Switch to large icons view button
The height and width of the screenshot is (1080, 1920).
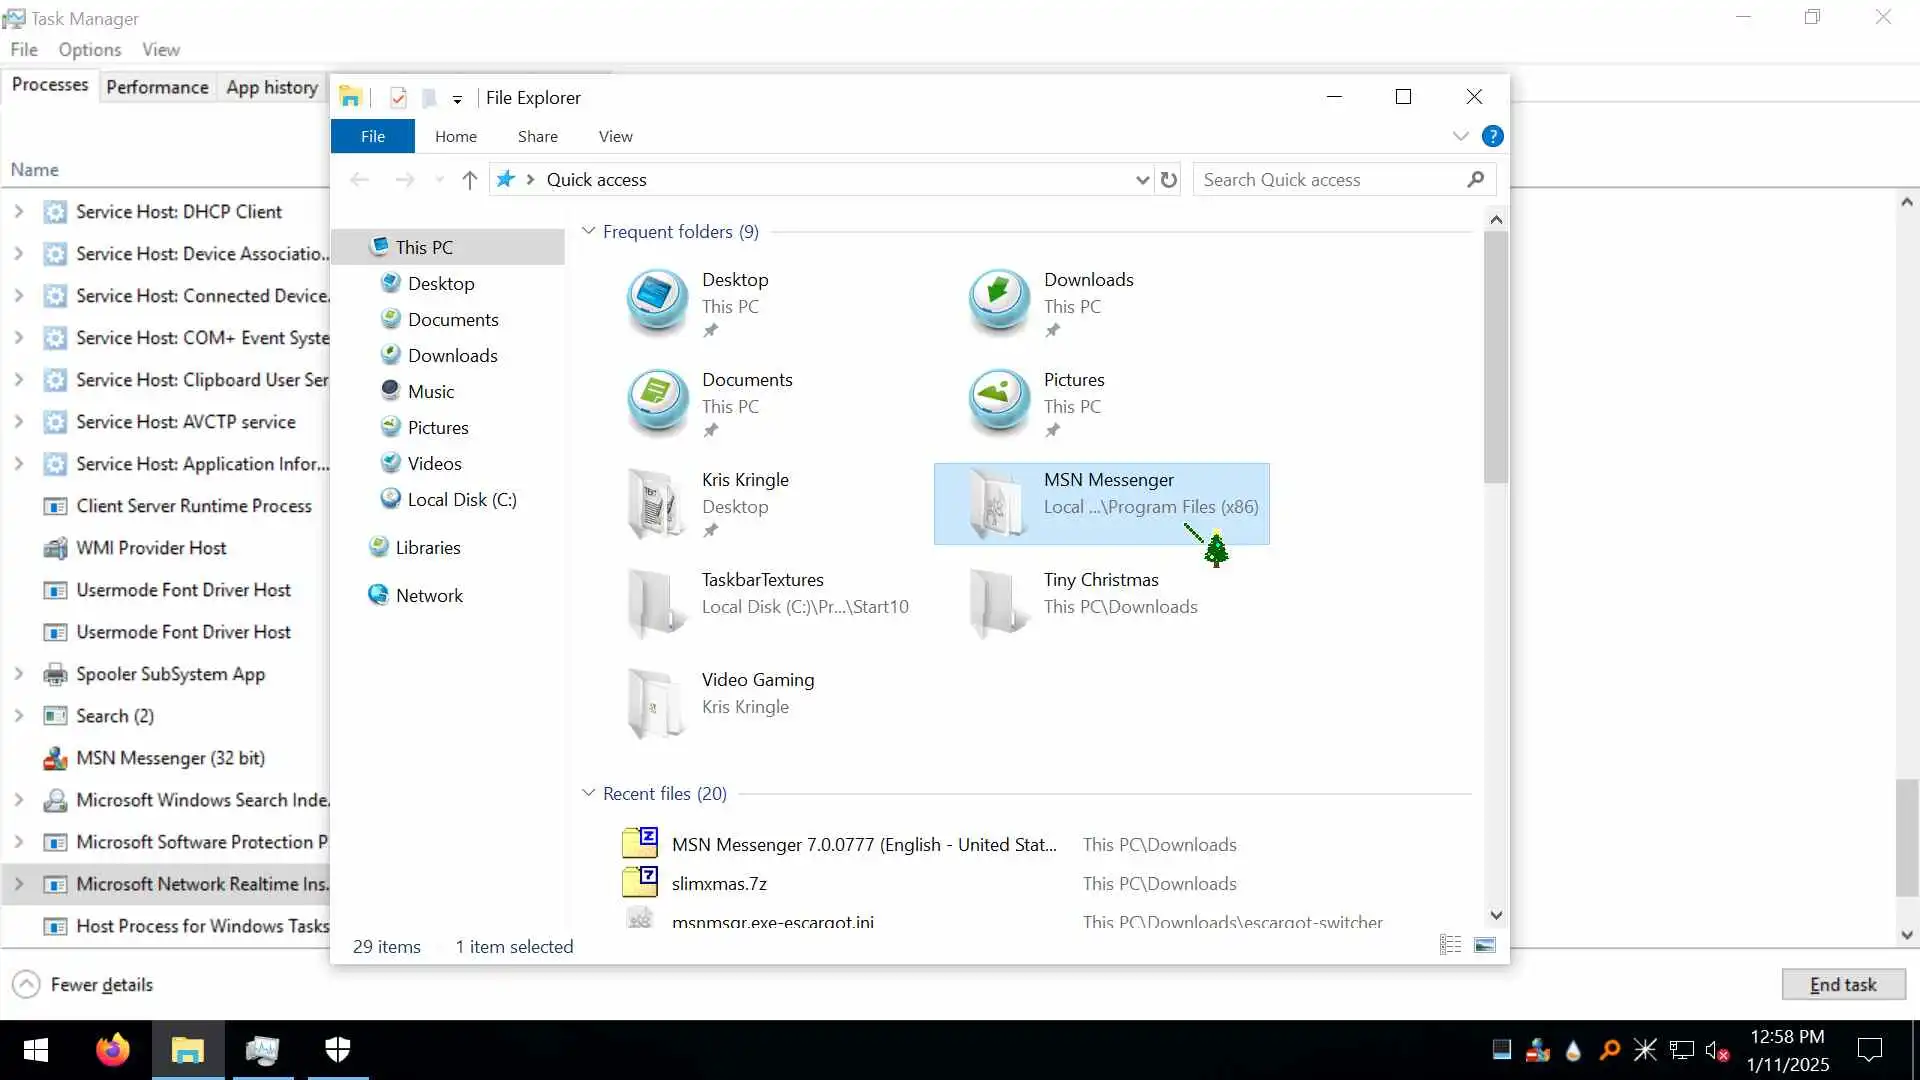1485,945
